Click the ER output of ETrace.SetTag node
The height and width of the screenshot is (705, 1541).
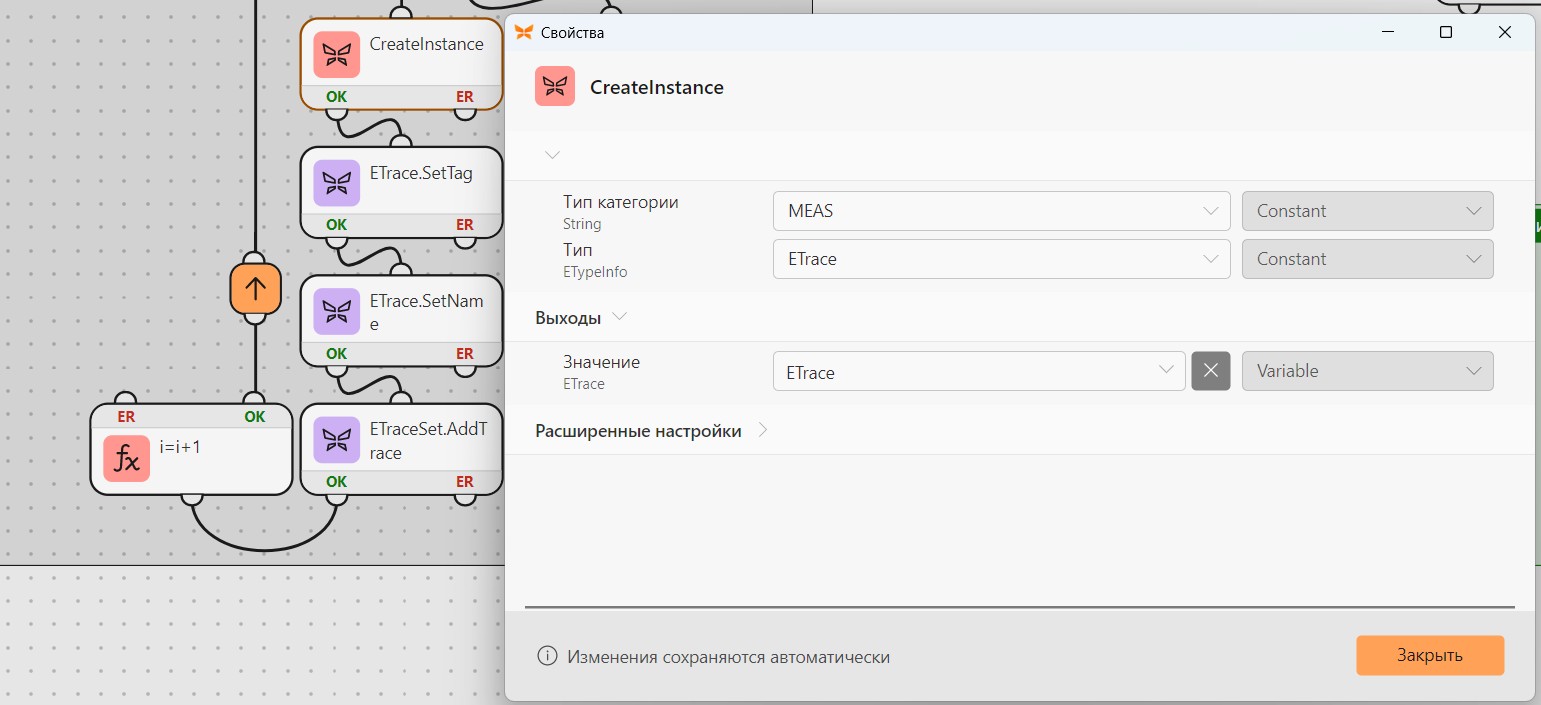(465, 225)
